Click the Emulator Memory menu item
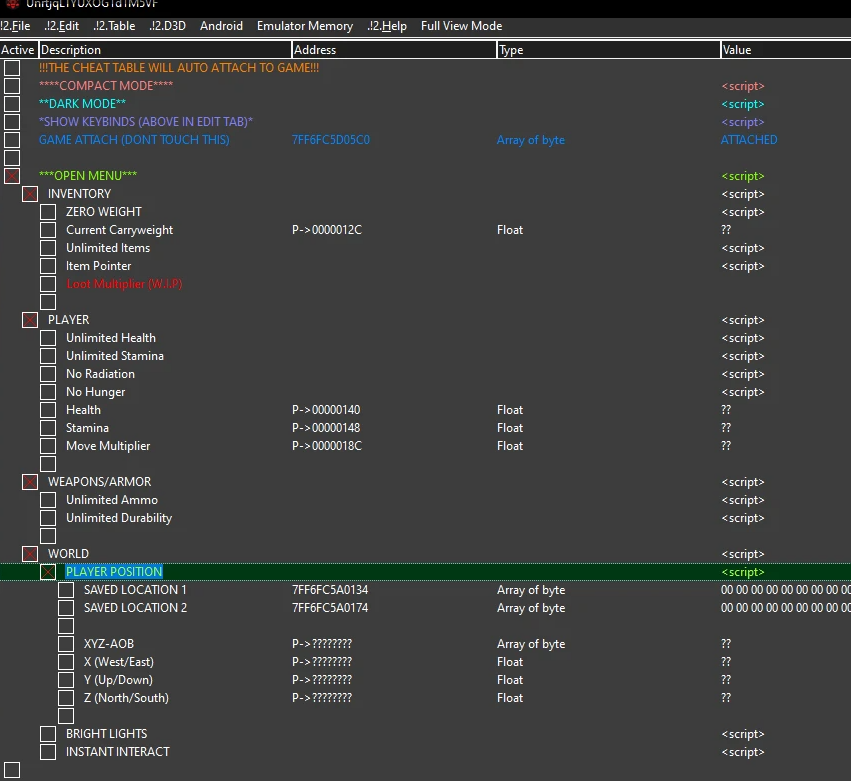851x781 pixels. click(x=304, y=26)
